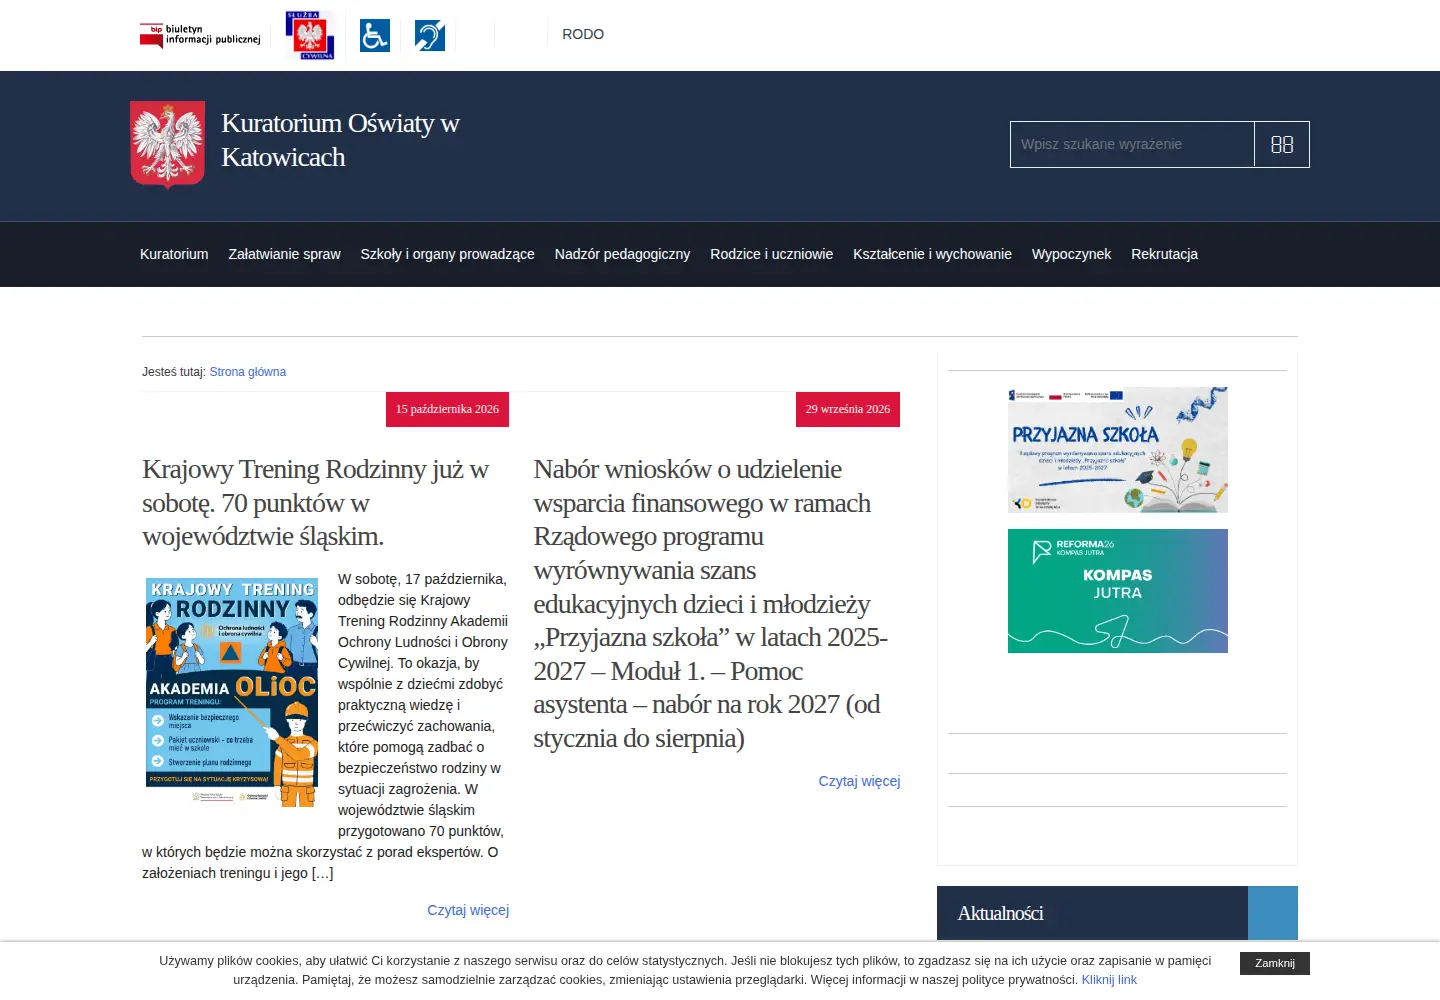Click the Polish eagle coat of arms
The height and width of the screenshot is (1000, 1440).
168,144
